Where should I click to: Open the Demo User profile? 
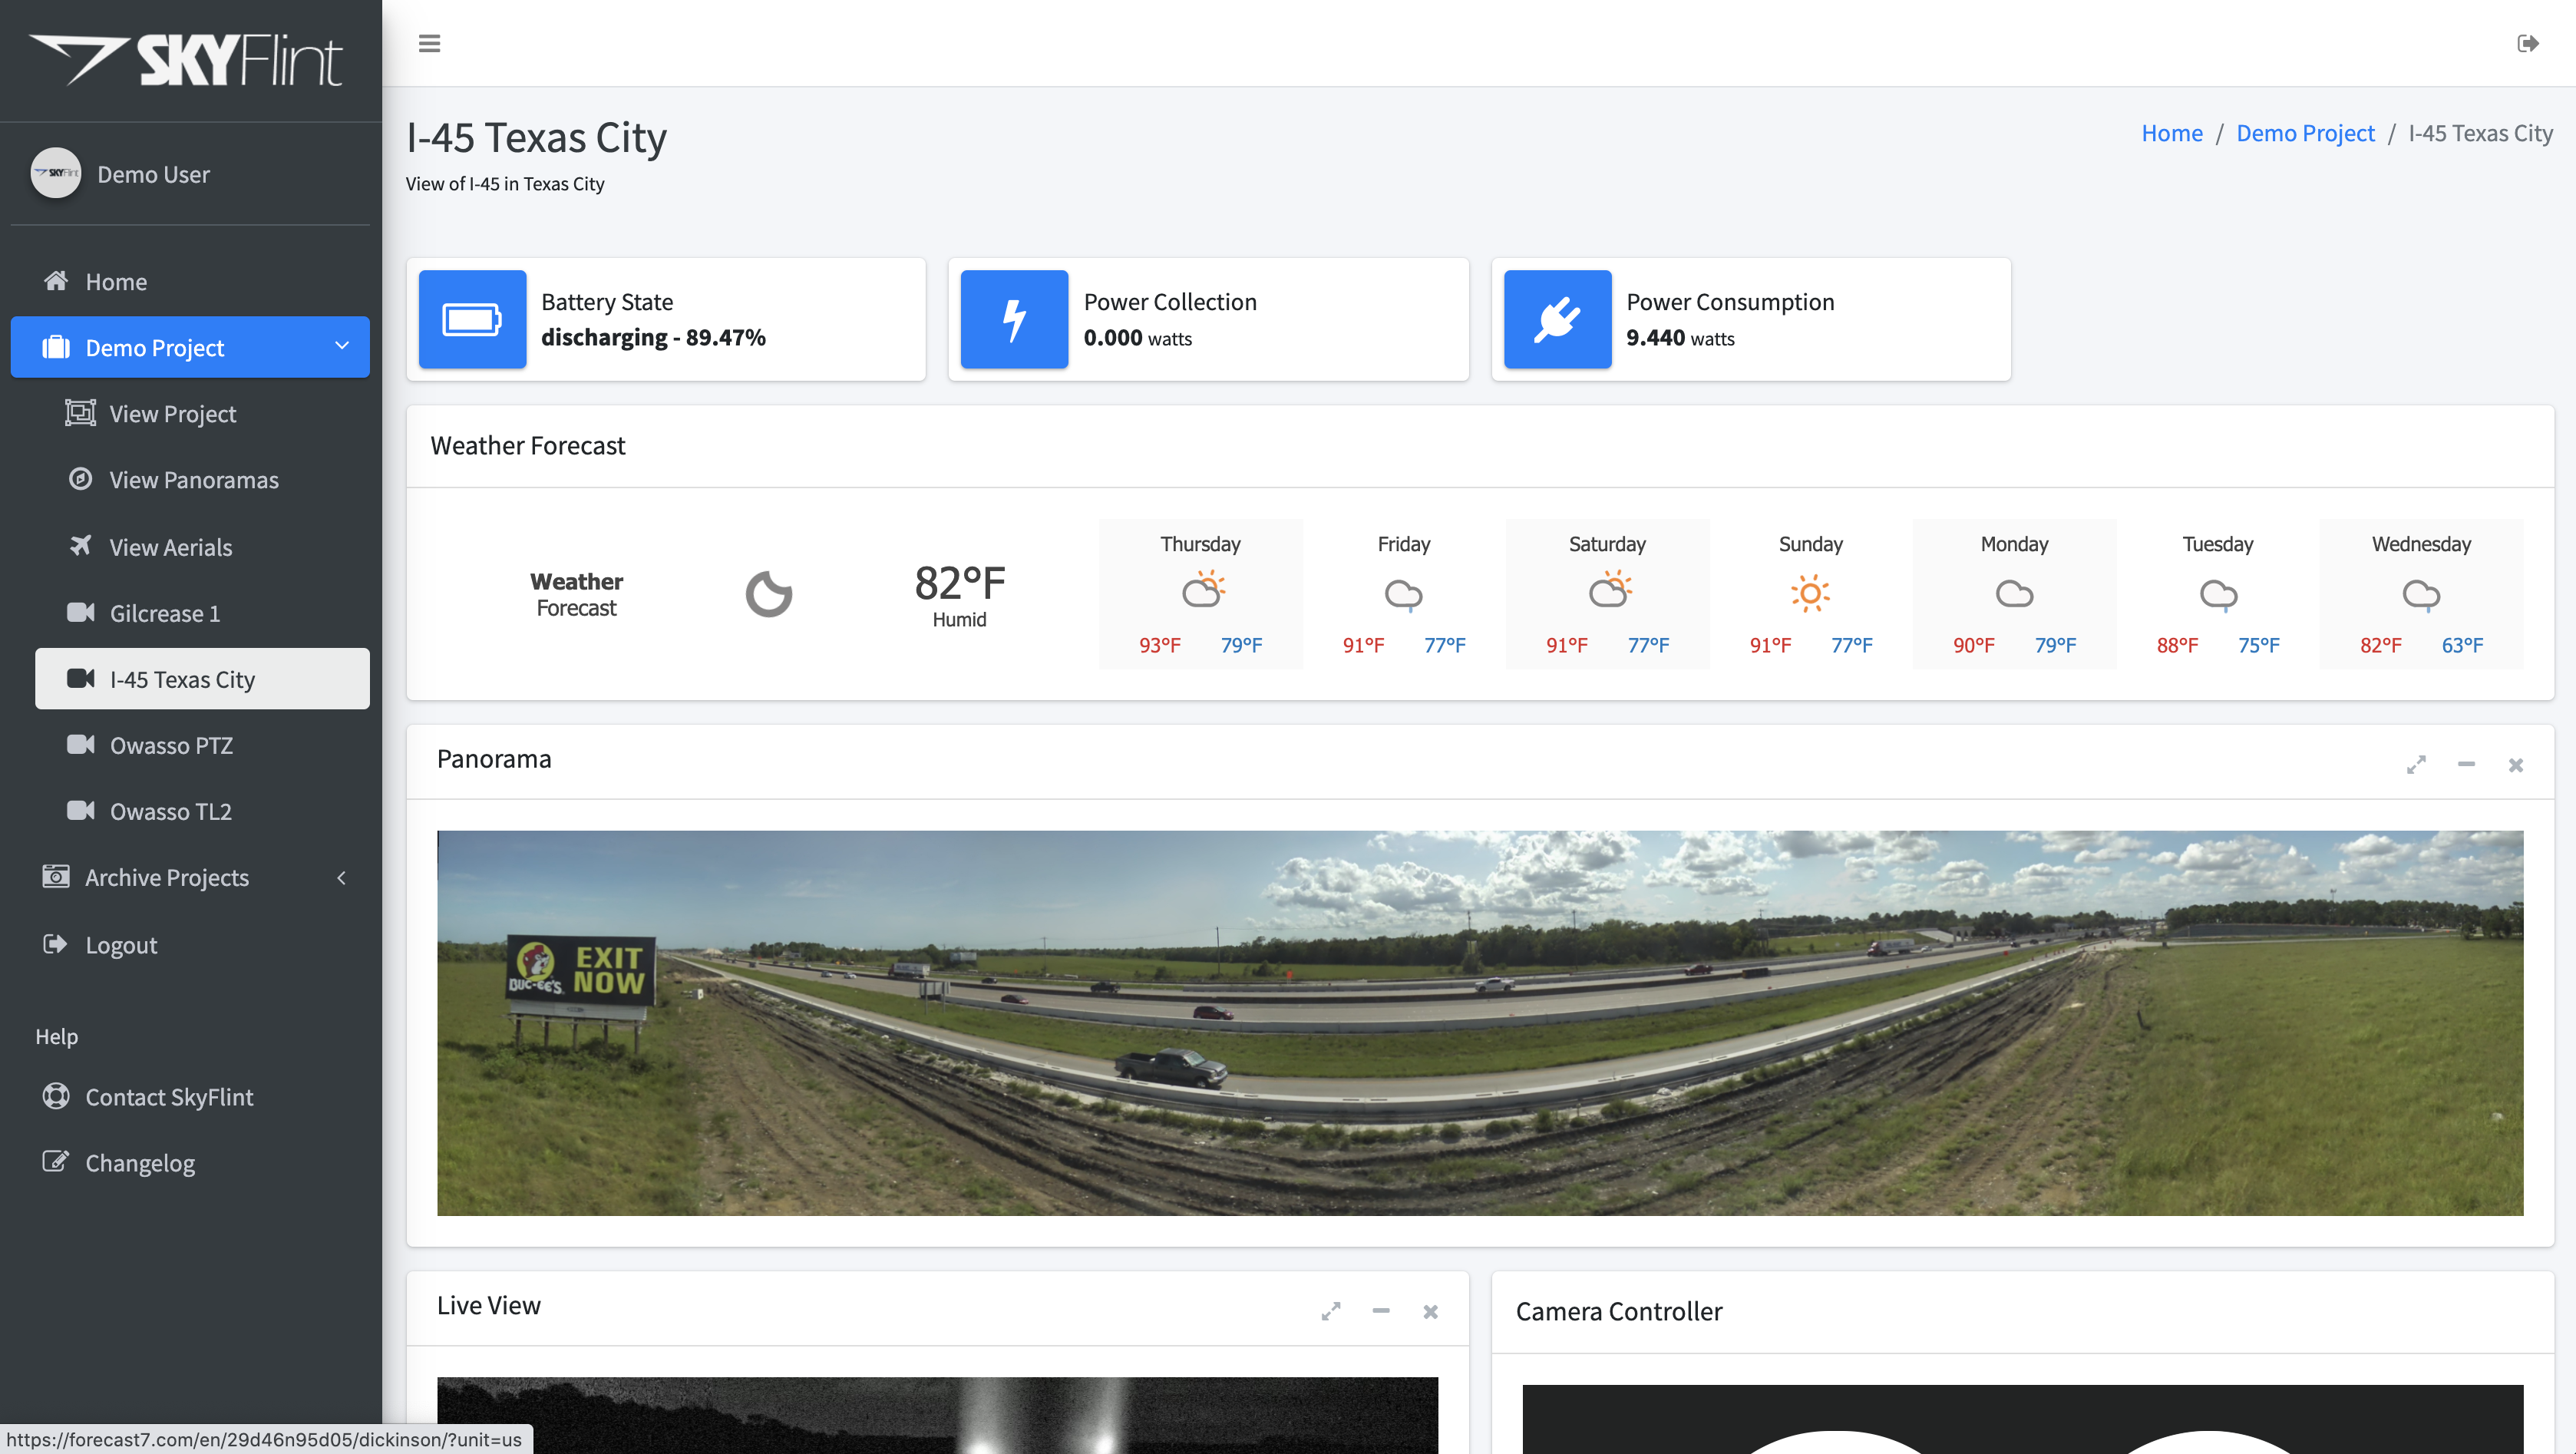(x=153, y=174)
